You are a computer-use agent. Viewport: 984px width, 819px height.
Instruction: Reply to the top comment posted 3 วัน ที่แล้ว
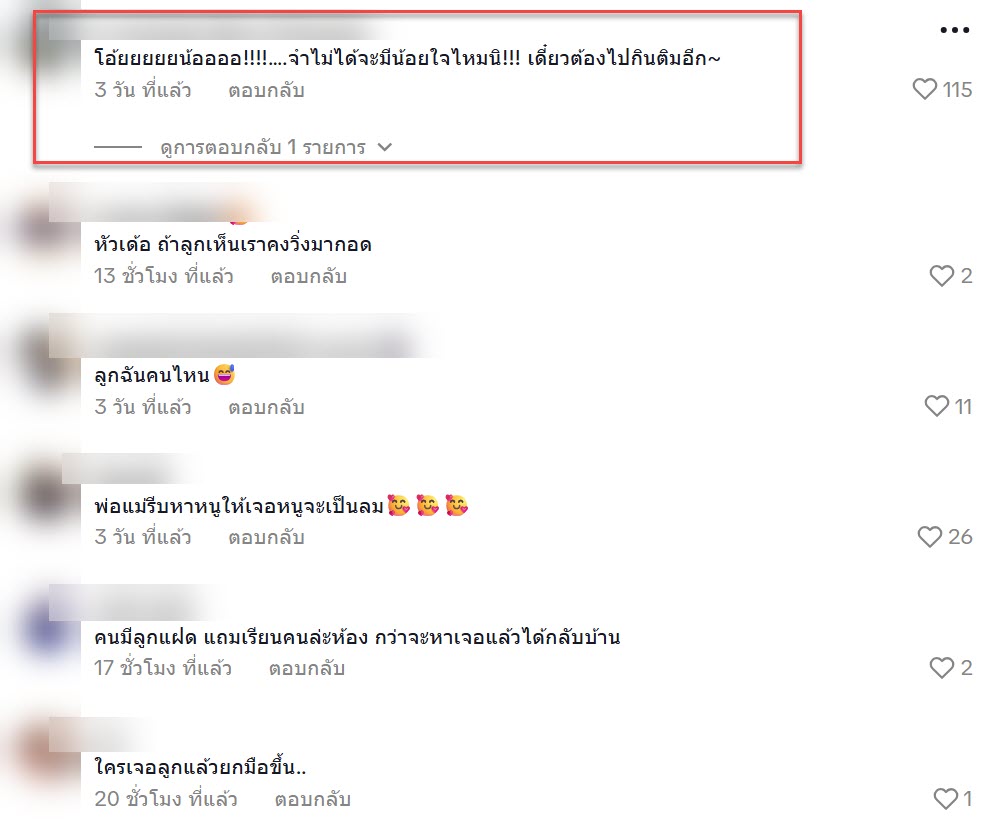click(266, 90)
